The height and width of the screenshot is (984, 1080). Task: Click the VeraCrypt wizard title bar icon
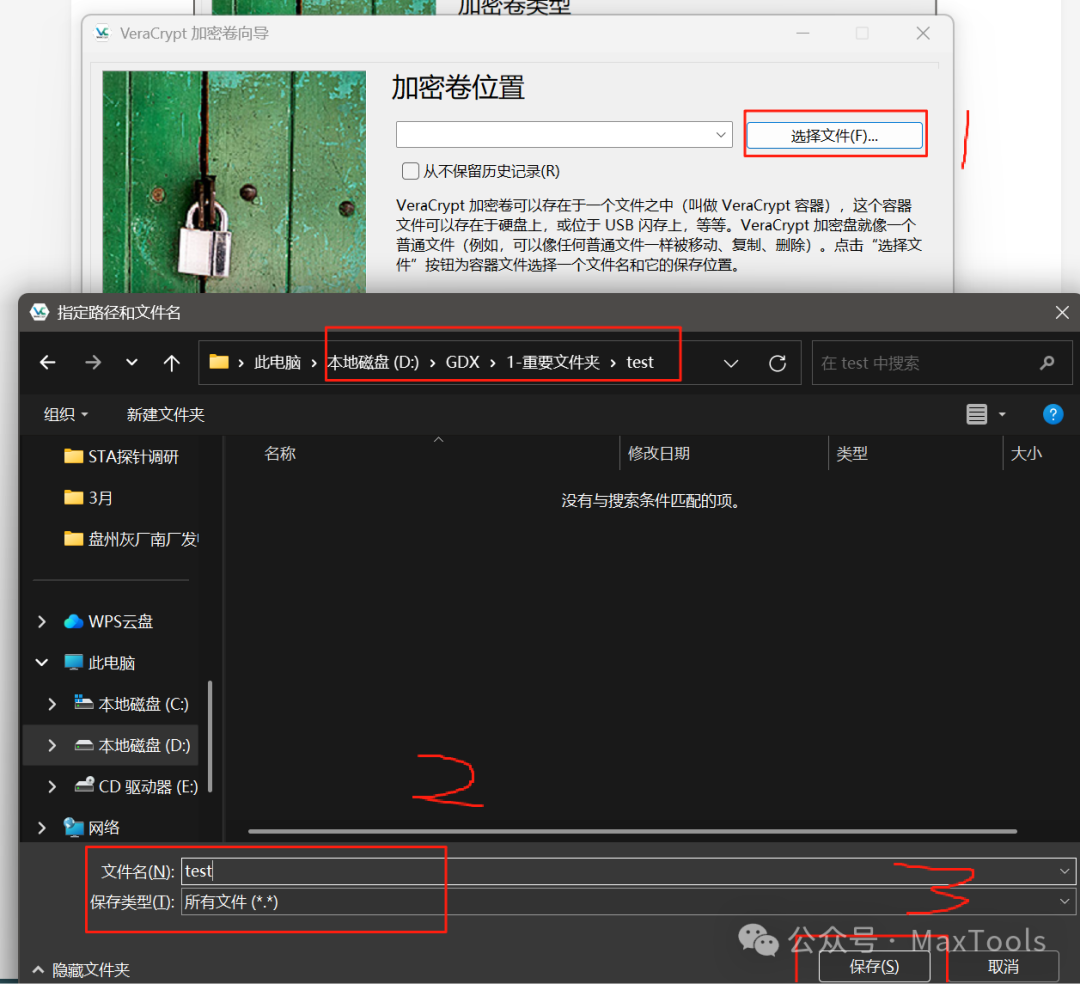[103, 33]
